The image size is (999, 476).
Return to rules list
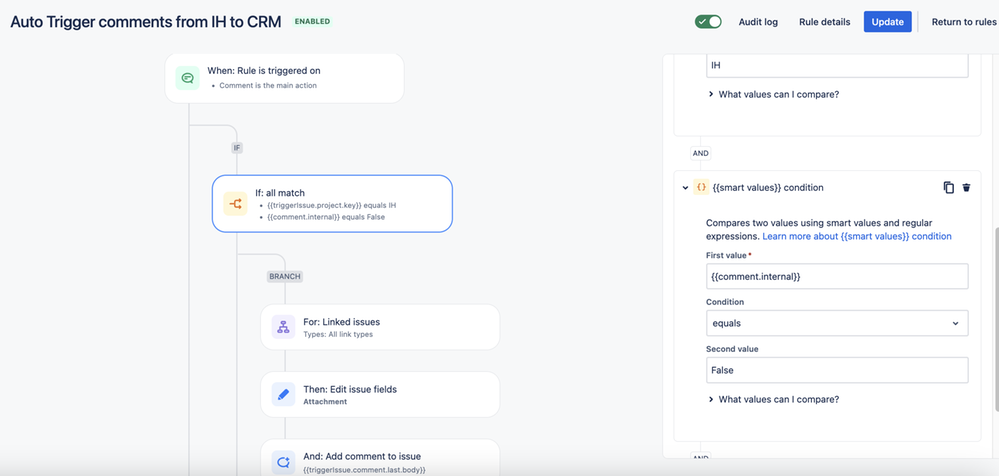point(964,22)
